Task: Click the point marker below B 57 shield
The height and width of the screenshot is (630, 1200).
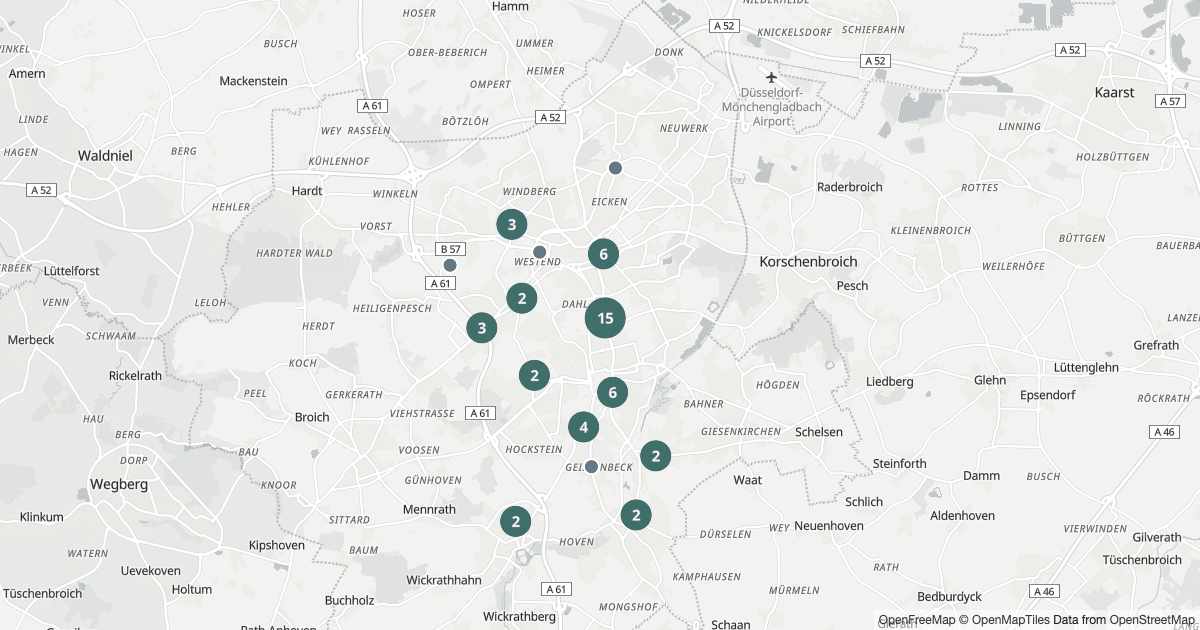Action: [450, 265]
